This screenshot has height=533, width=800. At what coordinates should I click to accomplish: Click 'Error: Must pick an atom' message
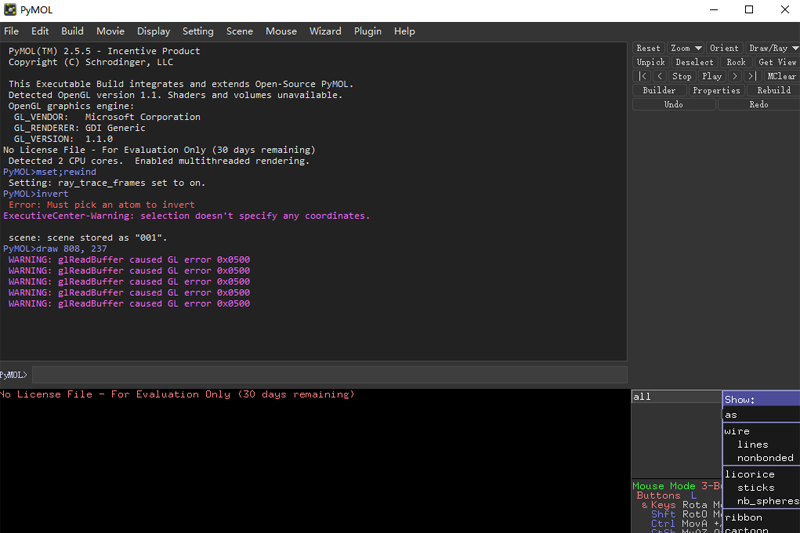pyautogui.click(x=102, y=205)
